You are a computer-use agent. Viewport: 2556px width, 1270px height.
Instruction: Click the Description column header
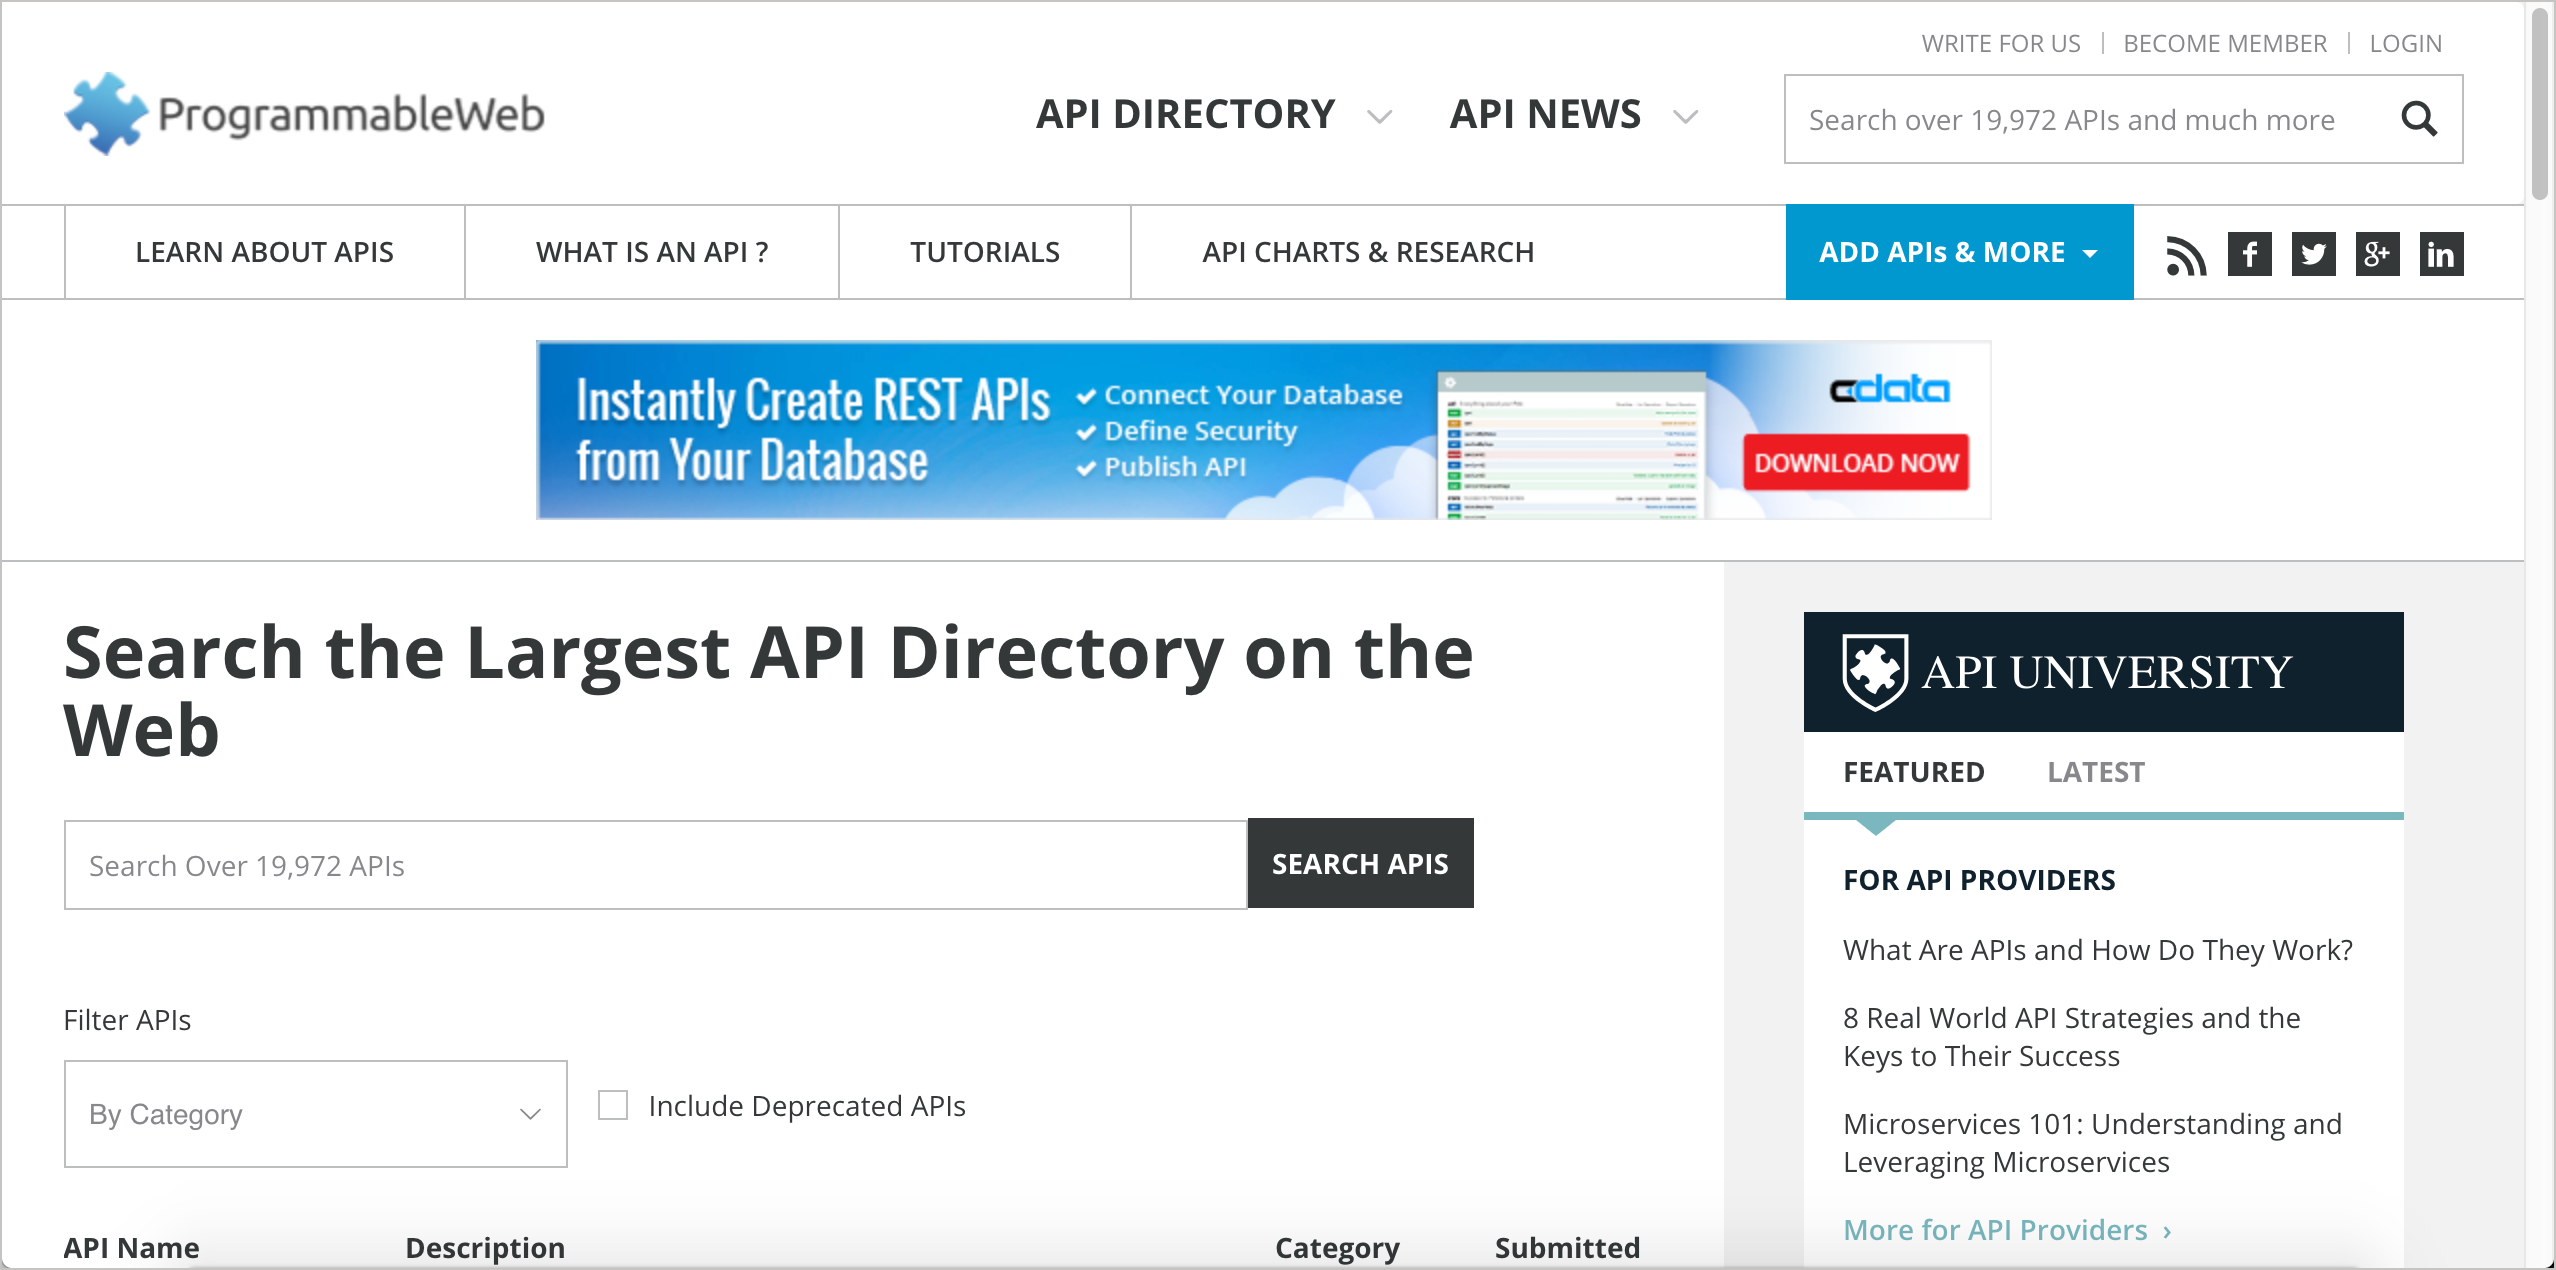click(x=485, y=1248)
